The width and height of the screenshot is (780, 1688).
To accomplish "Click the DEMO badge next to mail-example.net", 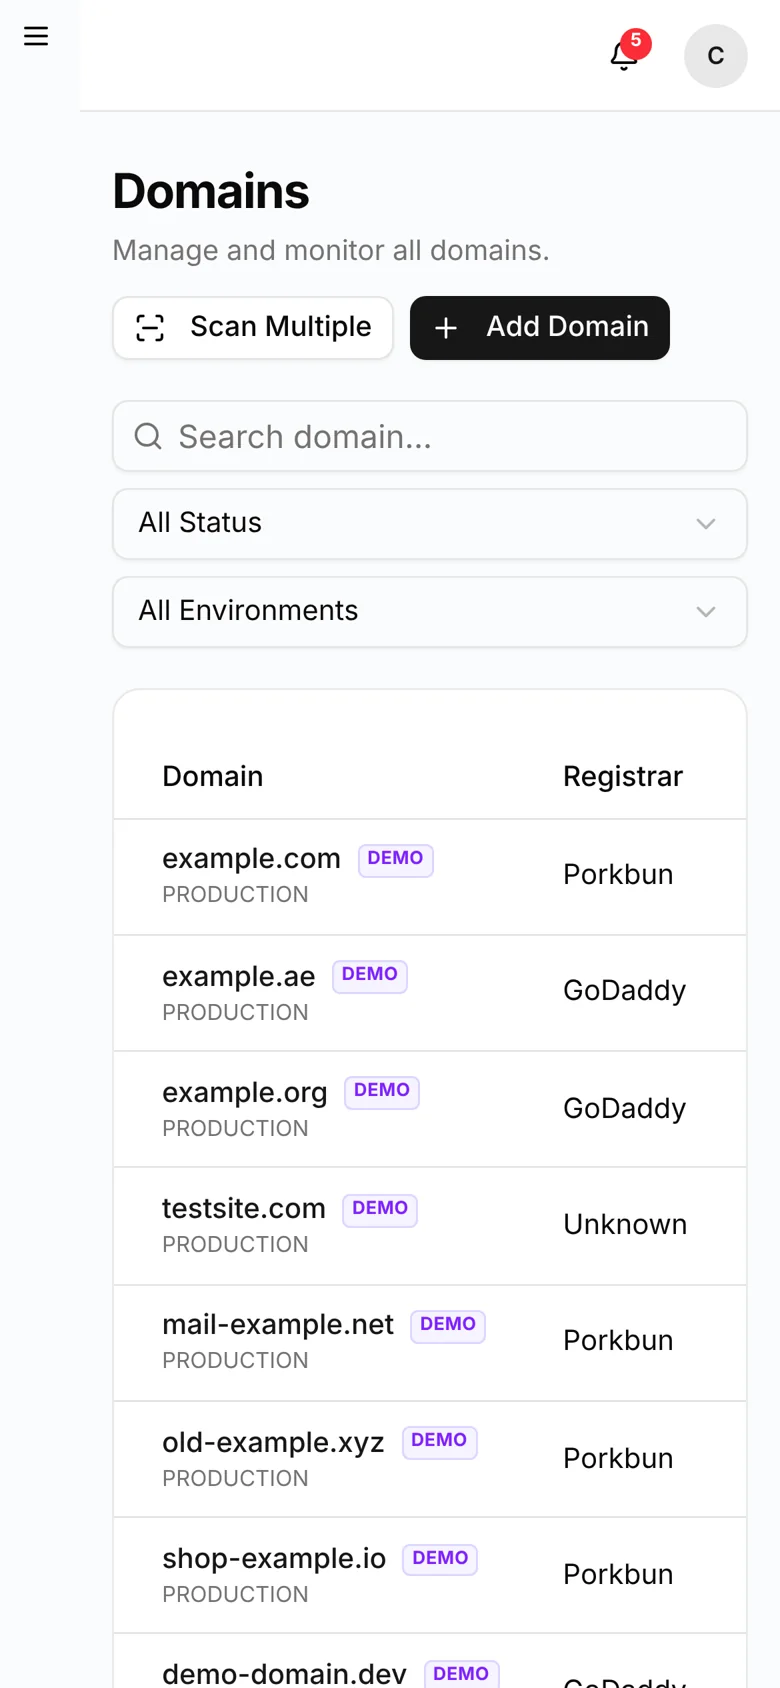I will coord(448,1325).
